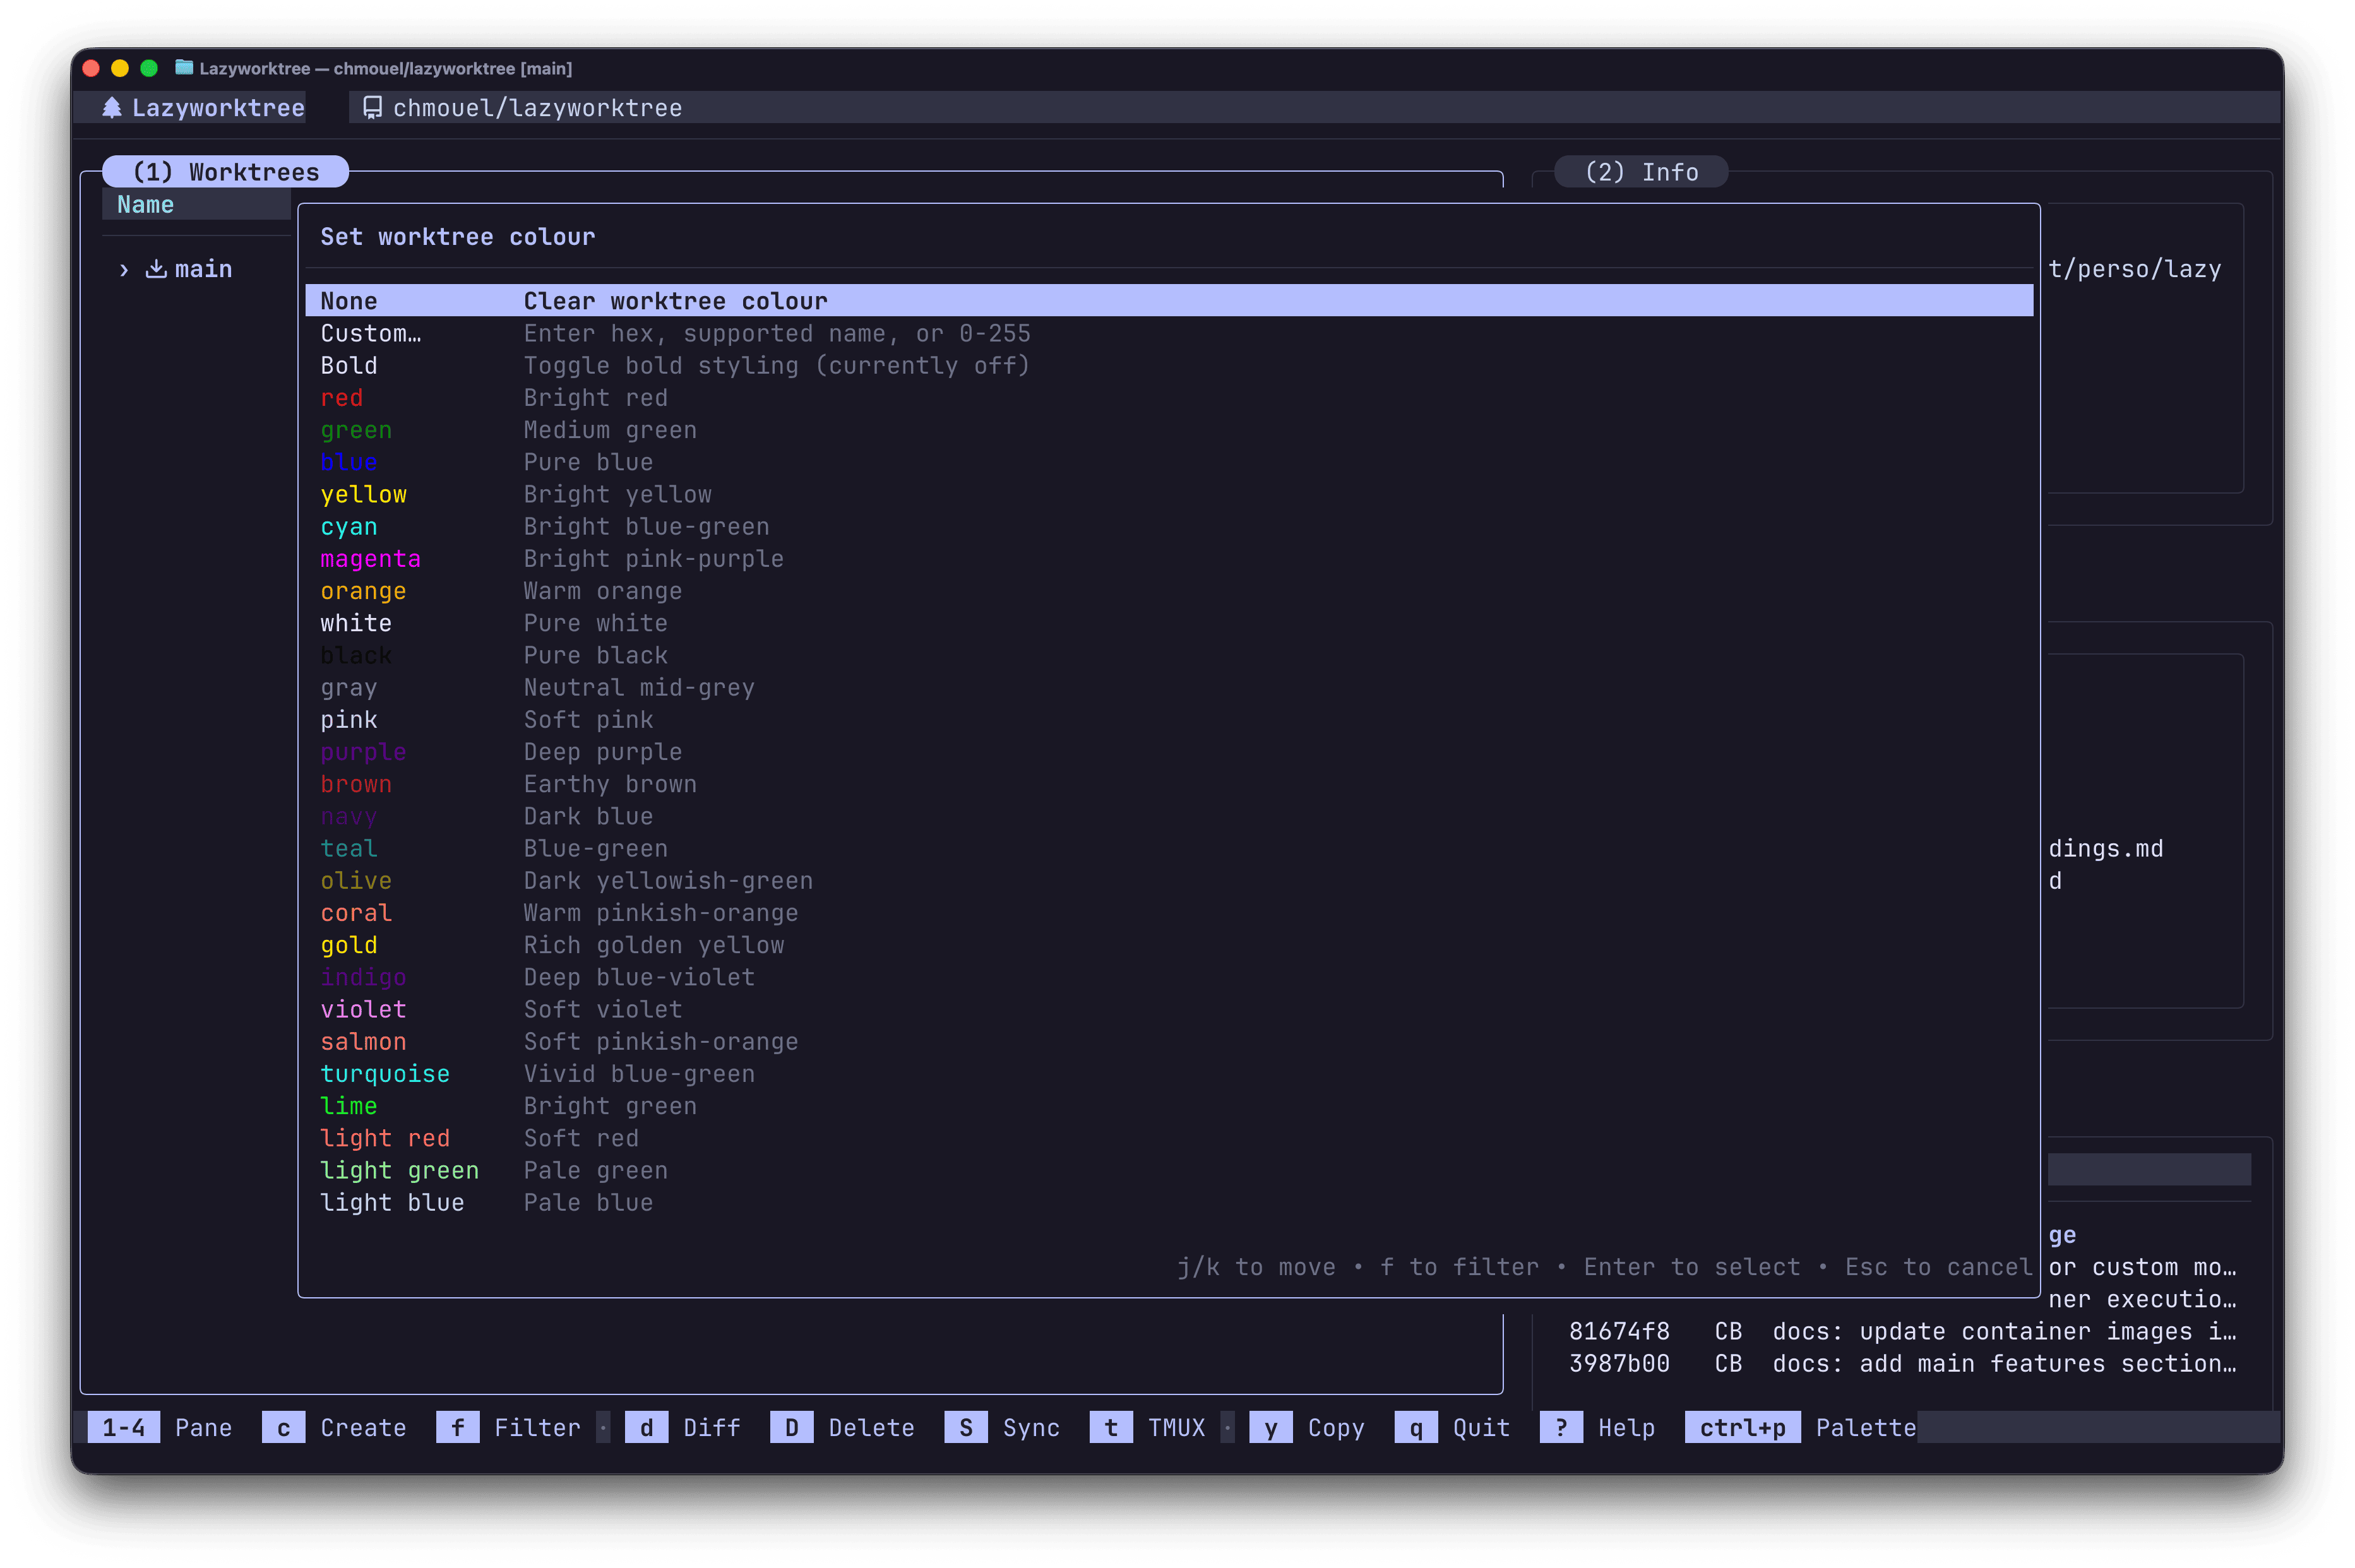Click the Lazyworktree tree icon
Screen dimensions: 2355x1568
(x=112, y=108)
